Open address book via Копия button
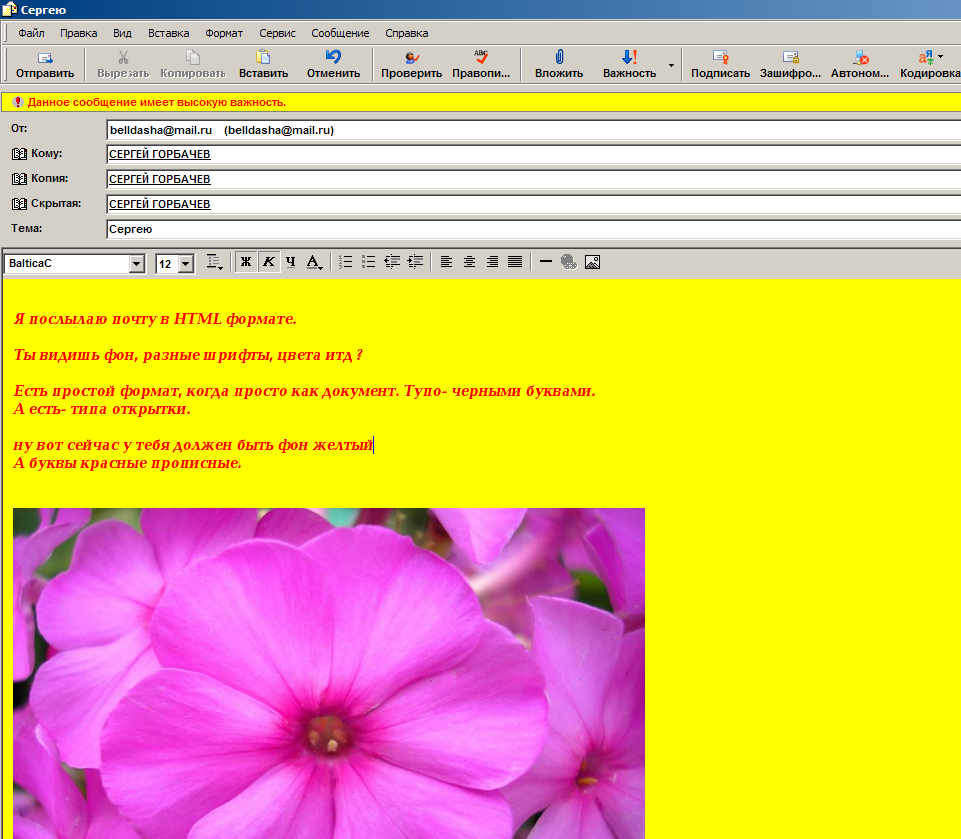This screenshot has height=839, width=961. click(x=40, y=178)
